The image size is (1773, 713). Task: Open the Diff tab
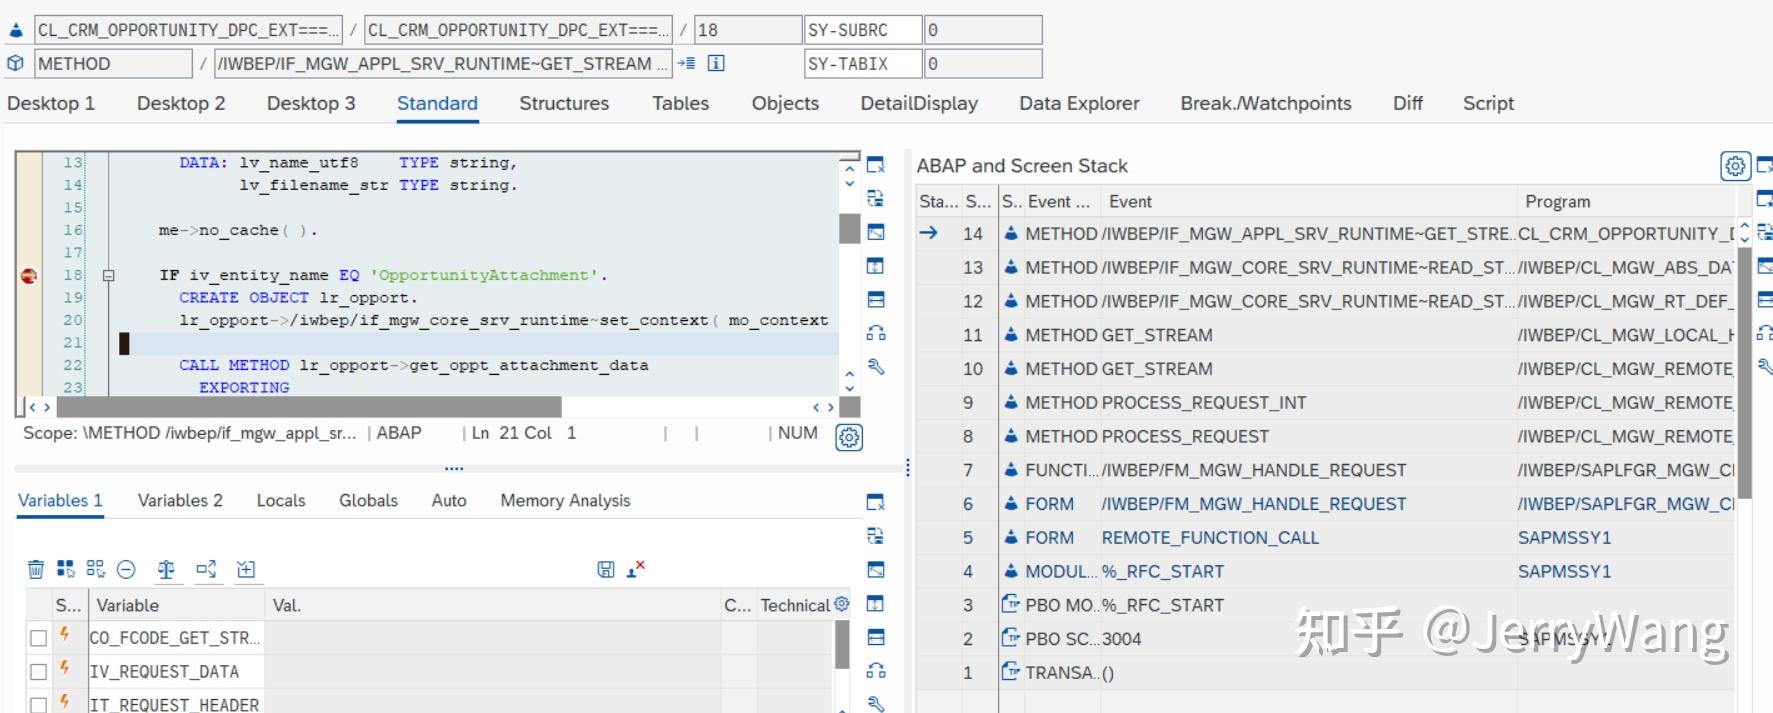tap(1407, 103)
